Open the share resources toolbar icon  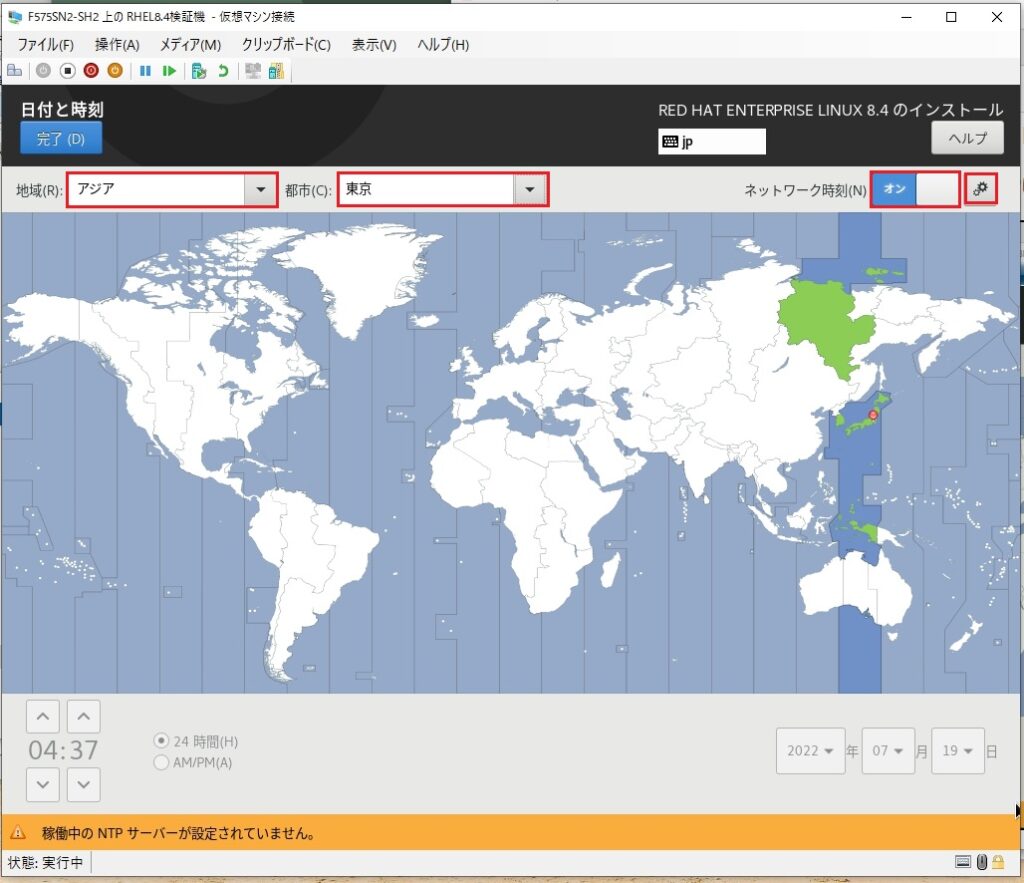(276, 71)
